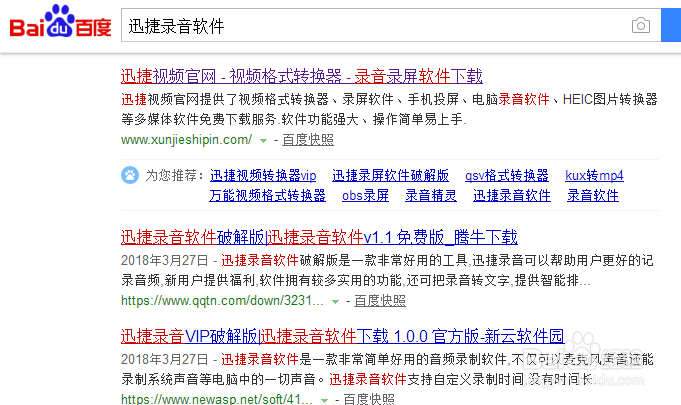Open result 迅捷录音软件破解版 腾牛下载
Screen dimensions: 681x405
click(319, 237)
